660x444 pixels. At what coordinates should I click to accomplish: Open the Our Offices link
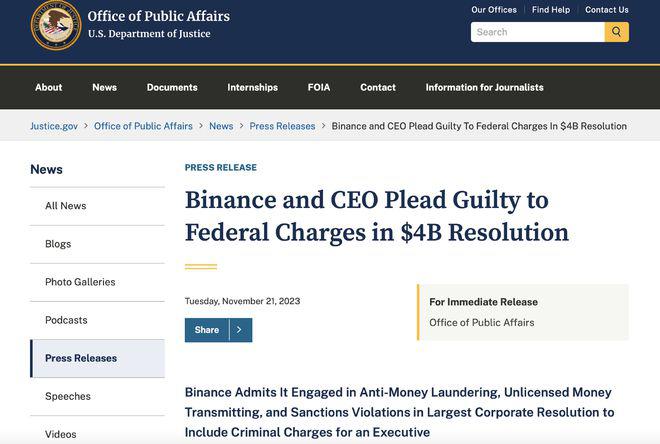[x=494, y=10]
